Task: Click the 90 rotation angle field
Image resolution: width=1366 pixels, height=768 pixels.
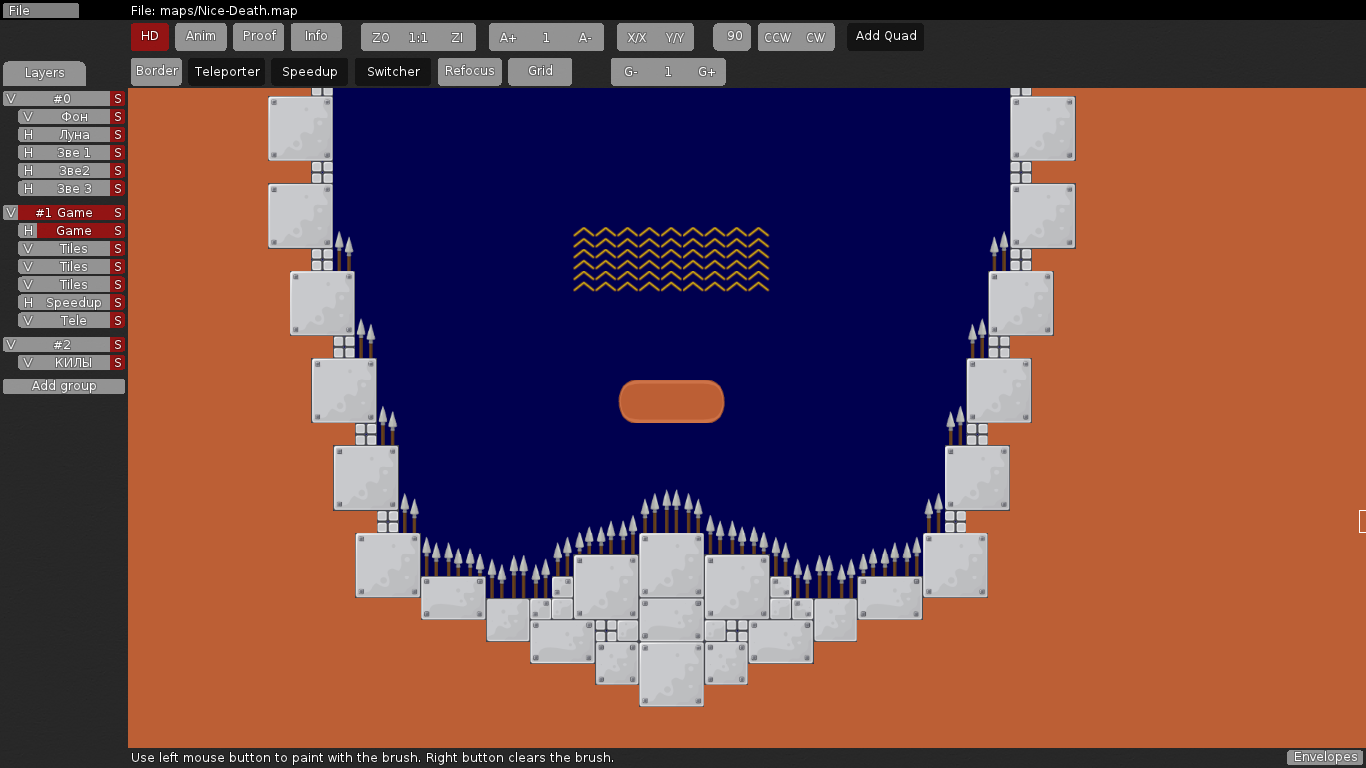Action: pos(732,37)
